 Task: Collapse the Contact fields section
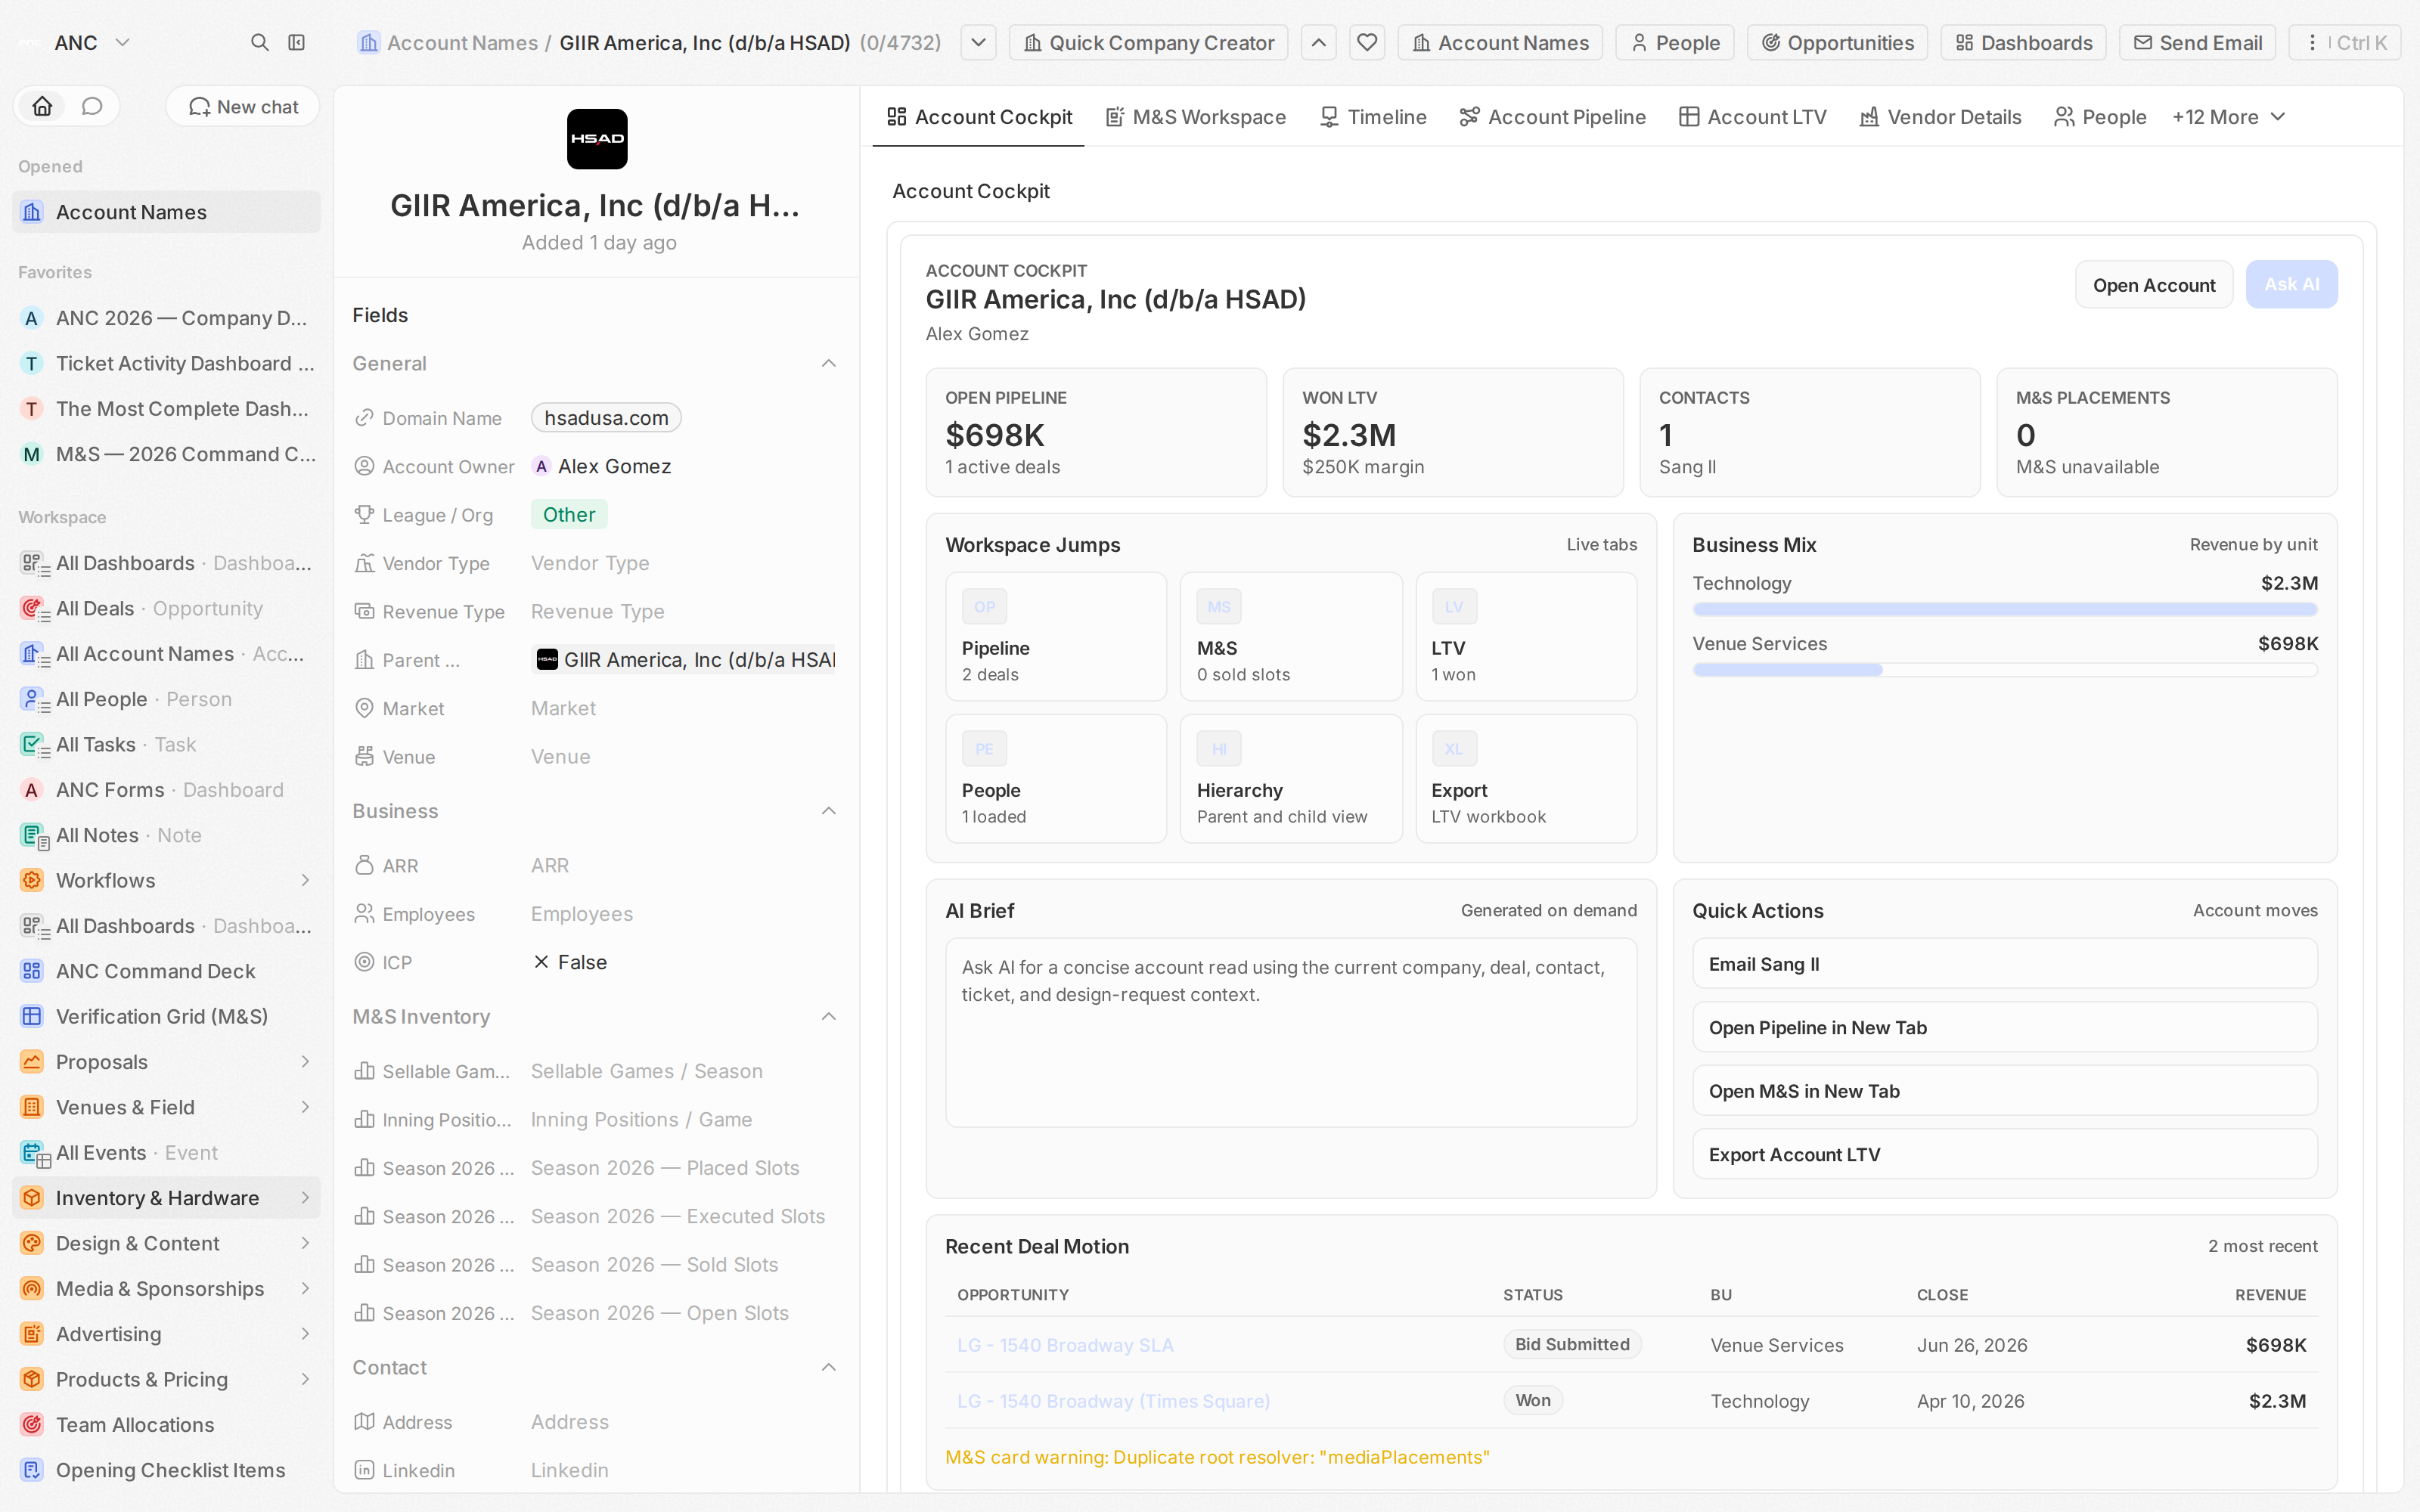click(x=828, y=1367)
